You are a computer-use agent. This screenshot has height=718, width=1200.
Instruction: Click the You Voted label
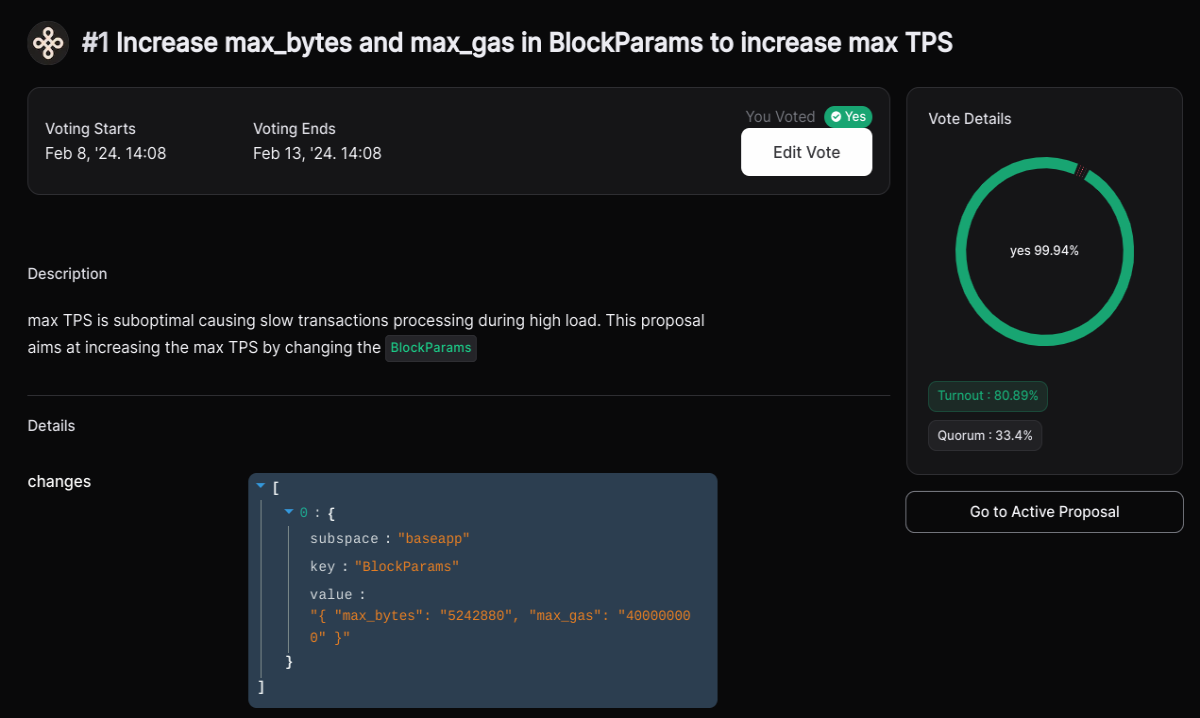tap(780, 117)
